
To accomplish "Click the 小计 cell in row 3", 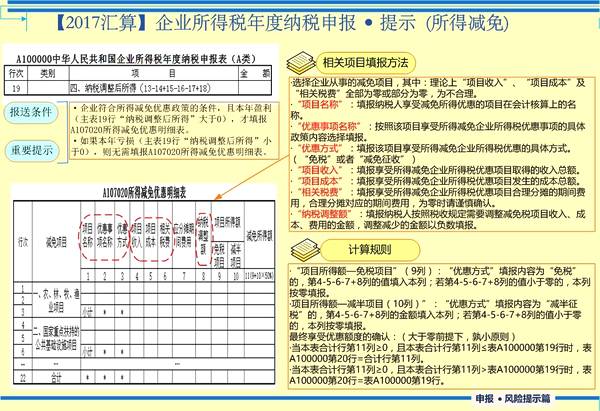I will pos(88,313).
